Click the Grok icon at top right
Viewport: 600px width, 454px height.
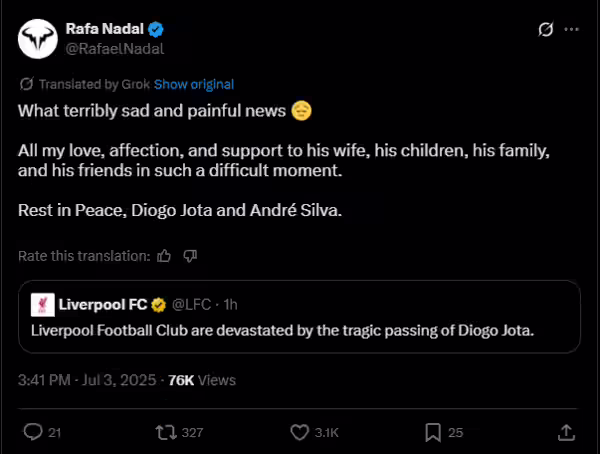546,29
